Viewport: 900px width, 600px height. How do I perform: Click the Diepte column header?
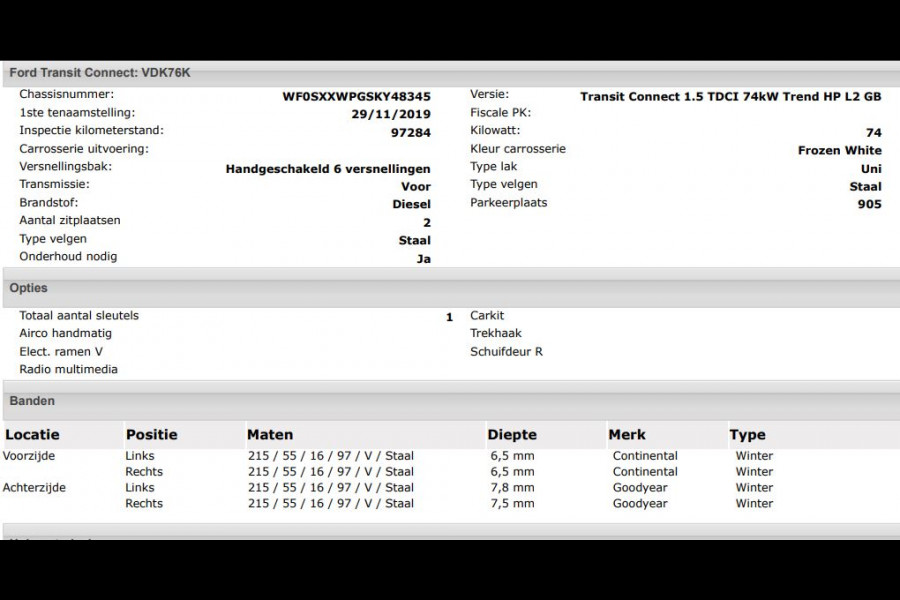pos(512,435)
